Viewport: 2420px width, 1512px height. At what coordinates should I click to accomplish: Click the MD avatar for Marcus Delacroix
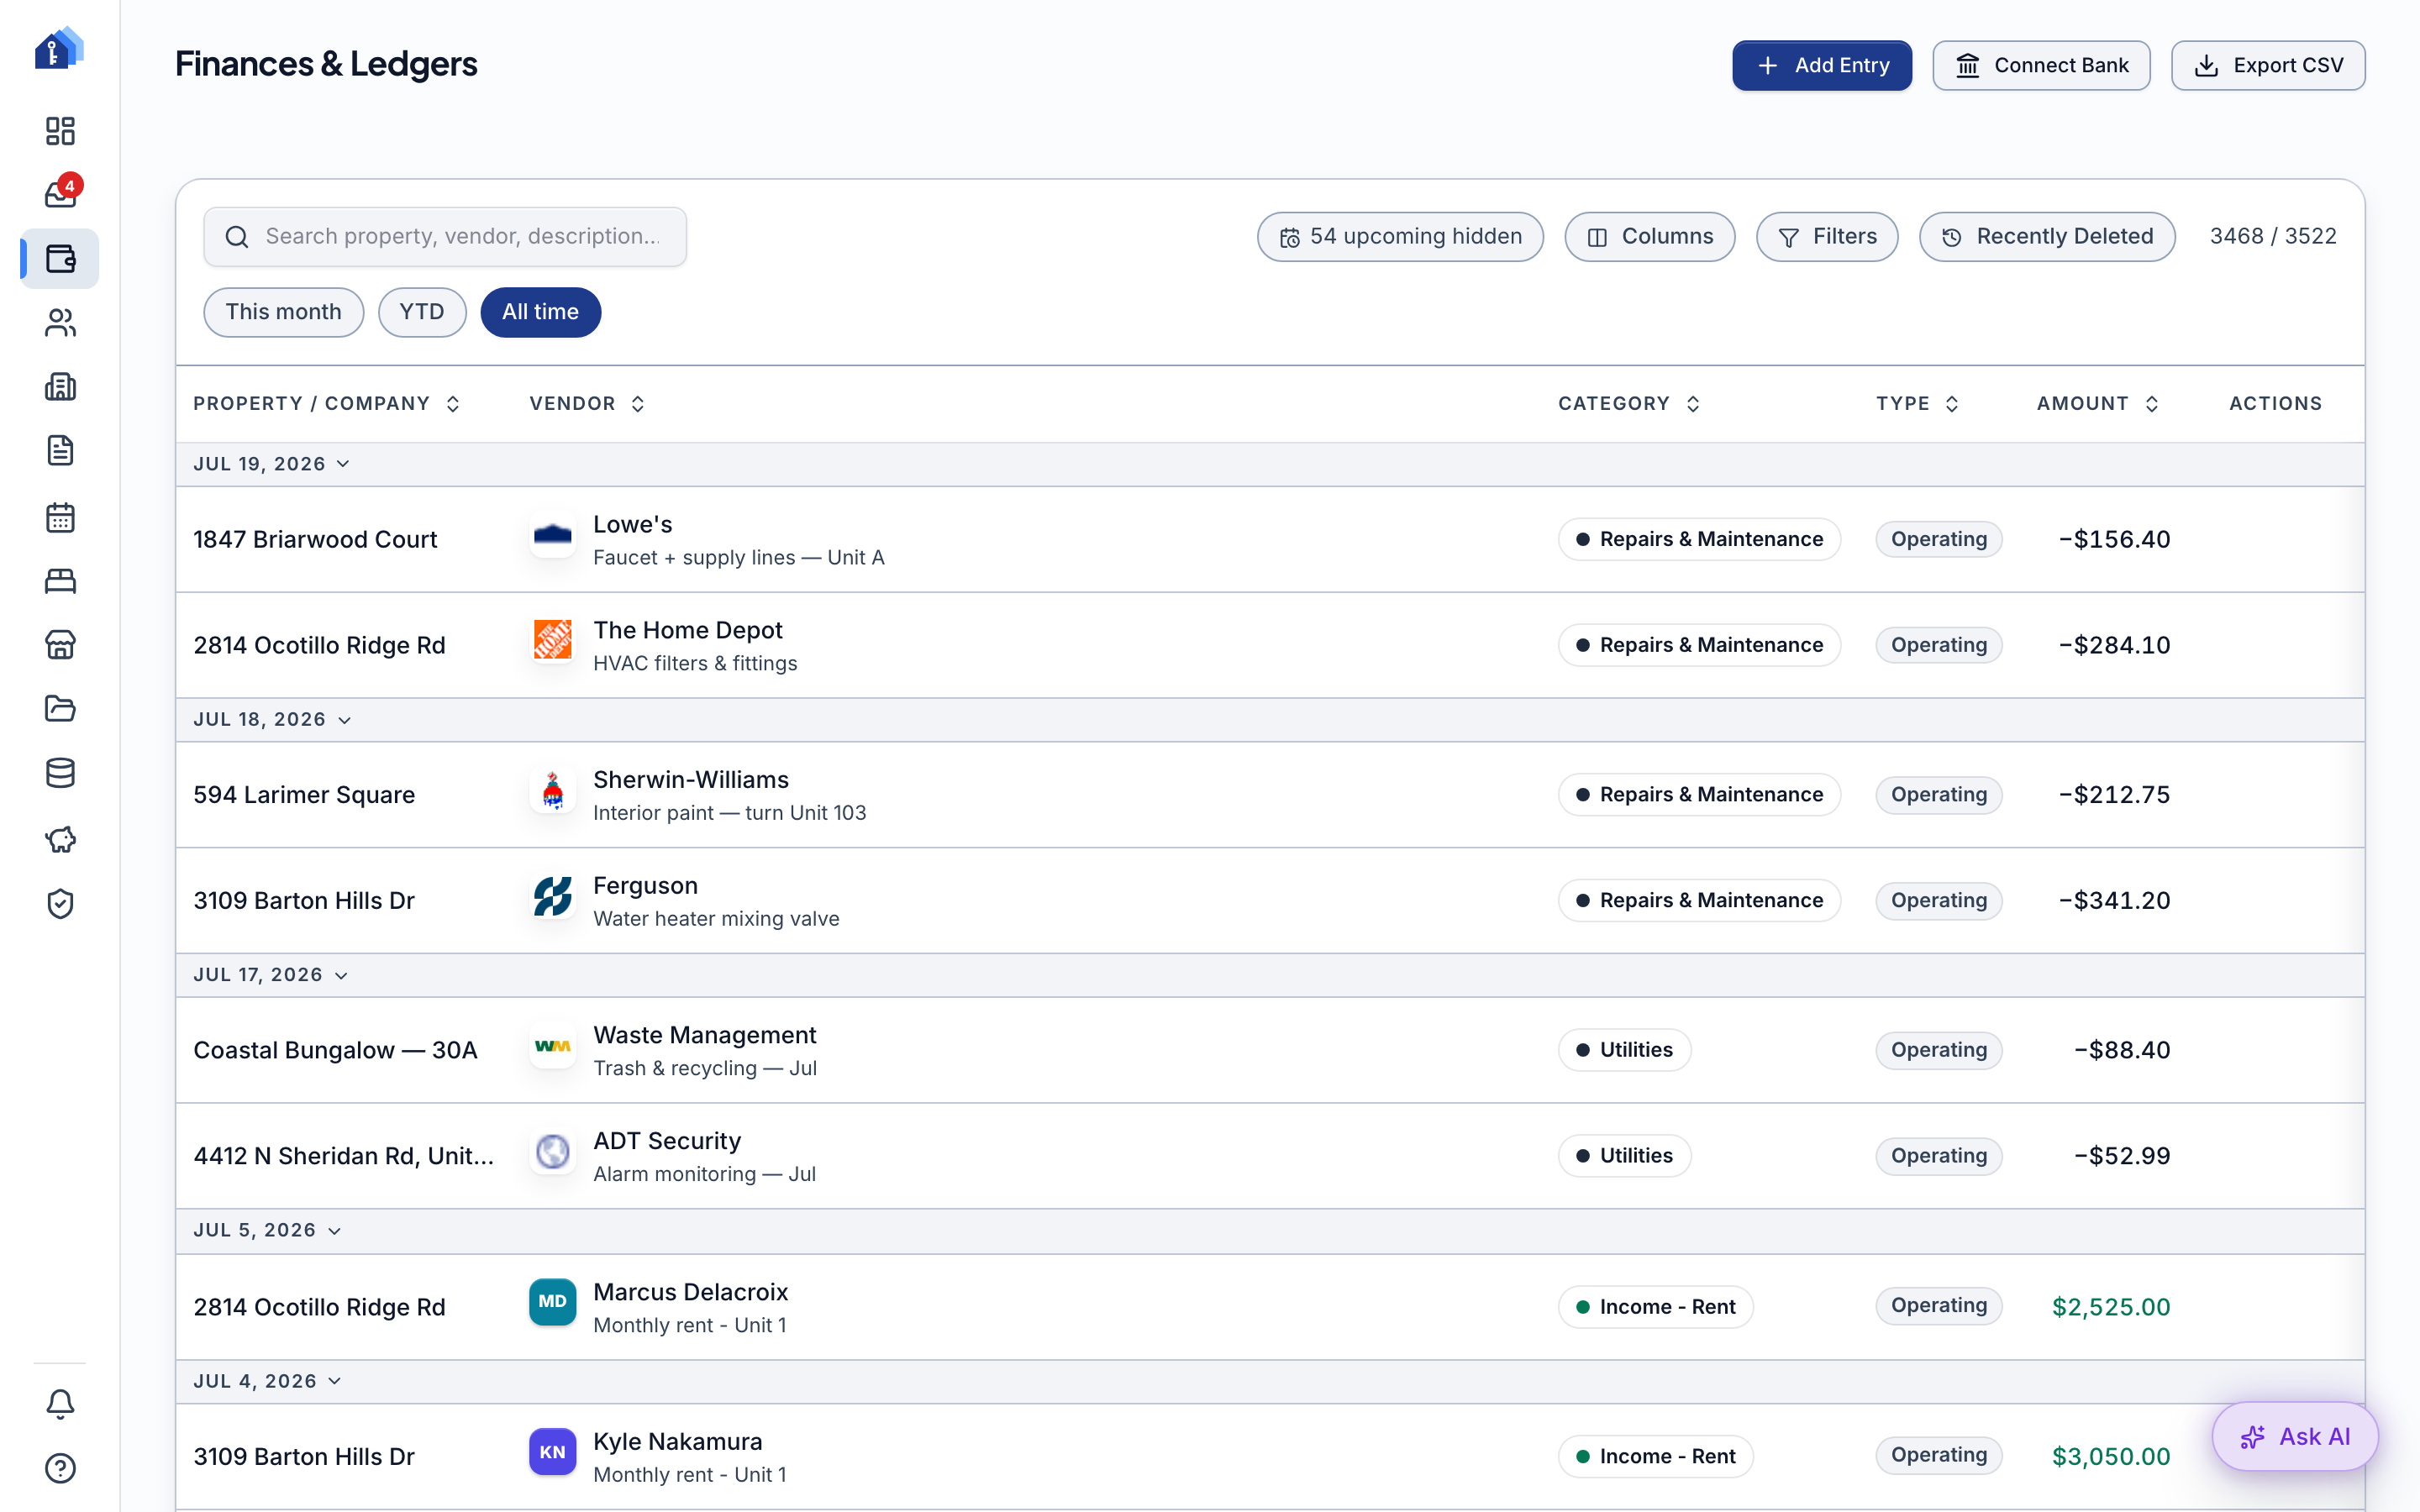(552, 1302)
